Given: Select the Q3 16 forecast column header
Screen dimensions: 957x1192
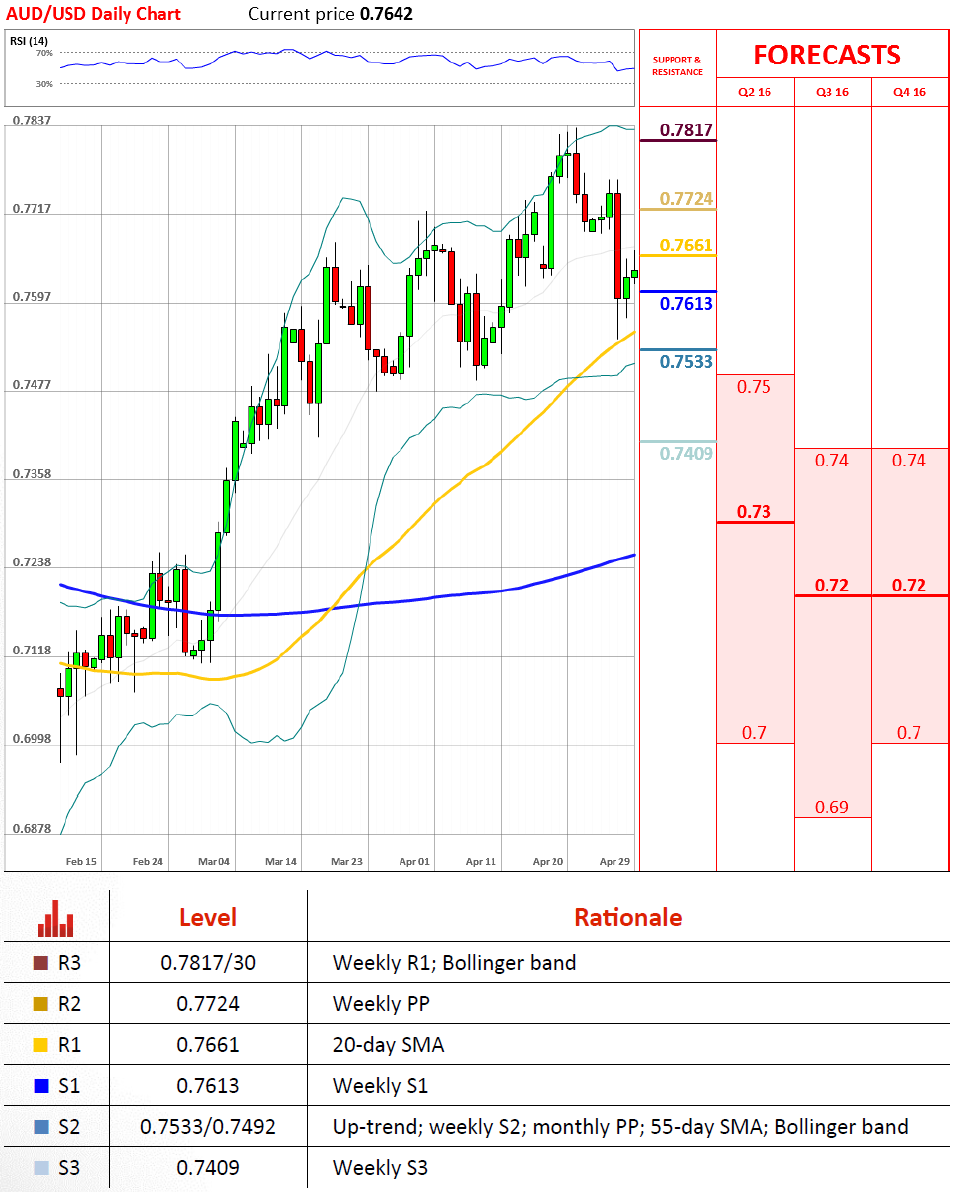Looking at the screenshot, I should click(832, 92).
